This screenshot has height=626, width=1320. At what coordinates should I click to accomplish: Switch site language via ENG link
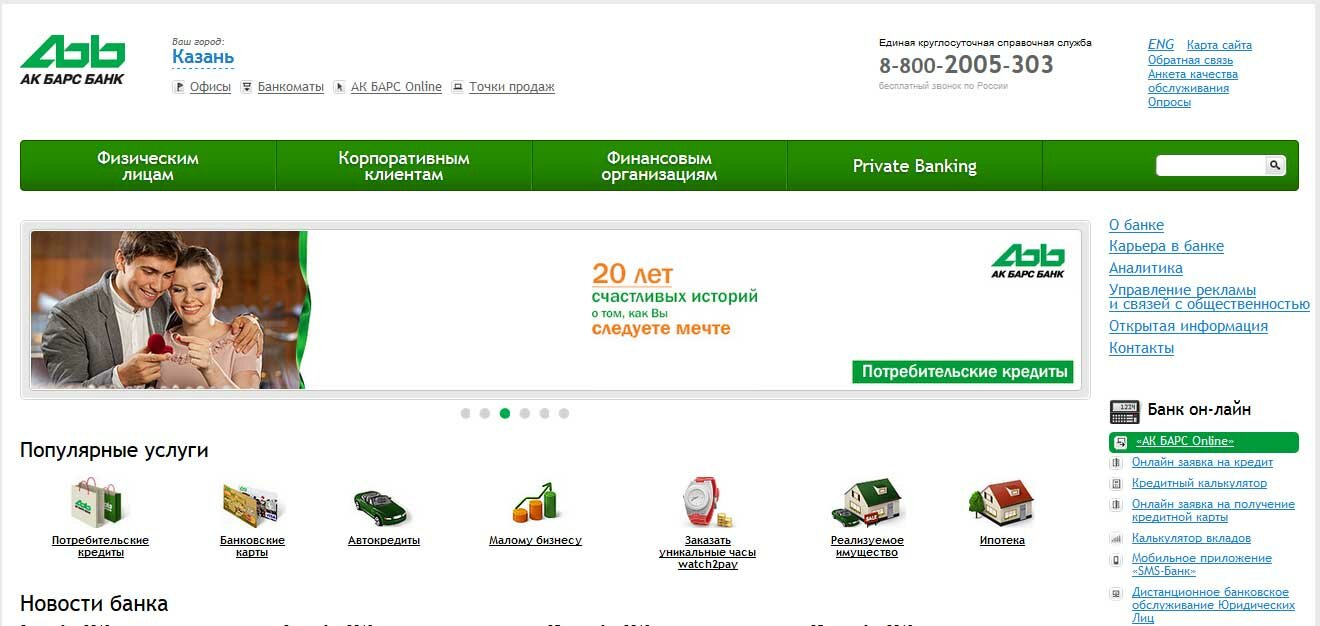(1161, 45)
